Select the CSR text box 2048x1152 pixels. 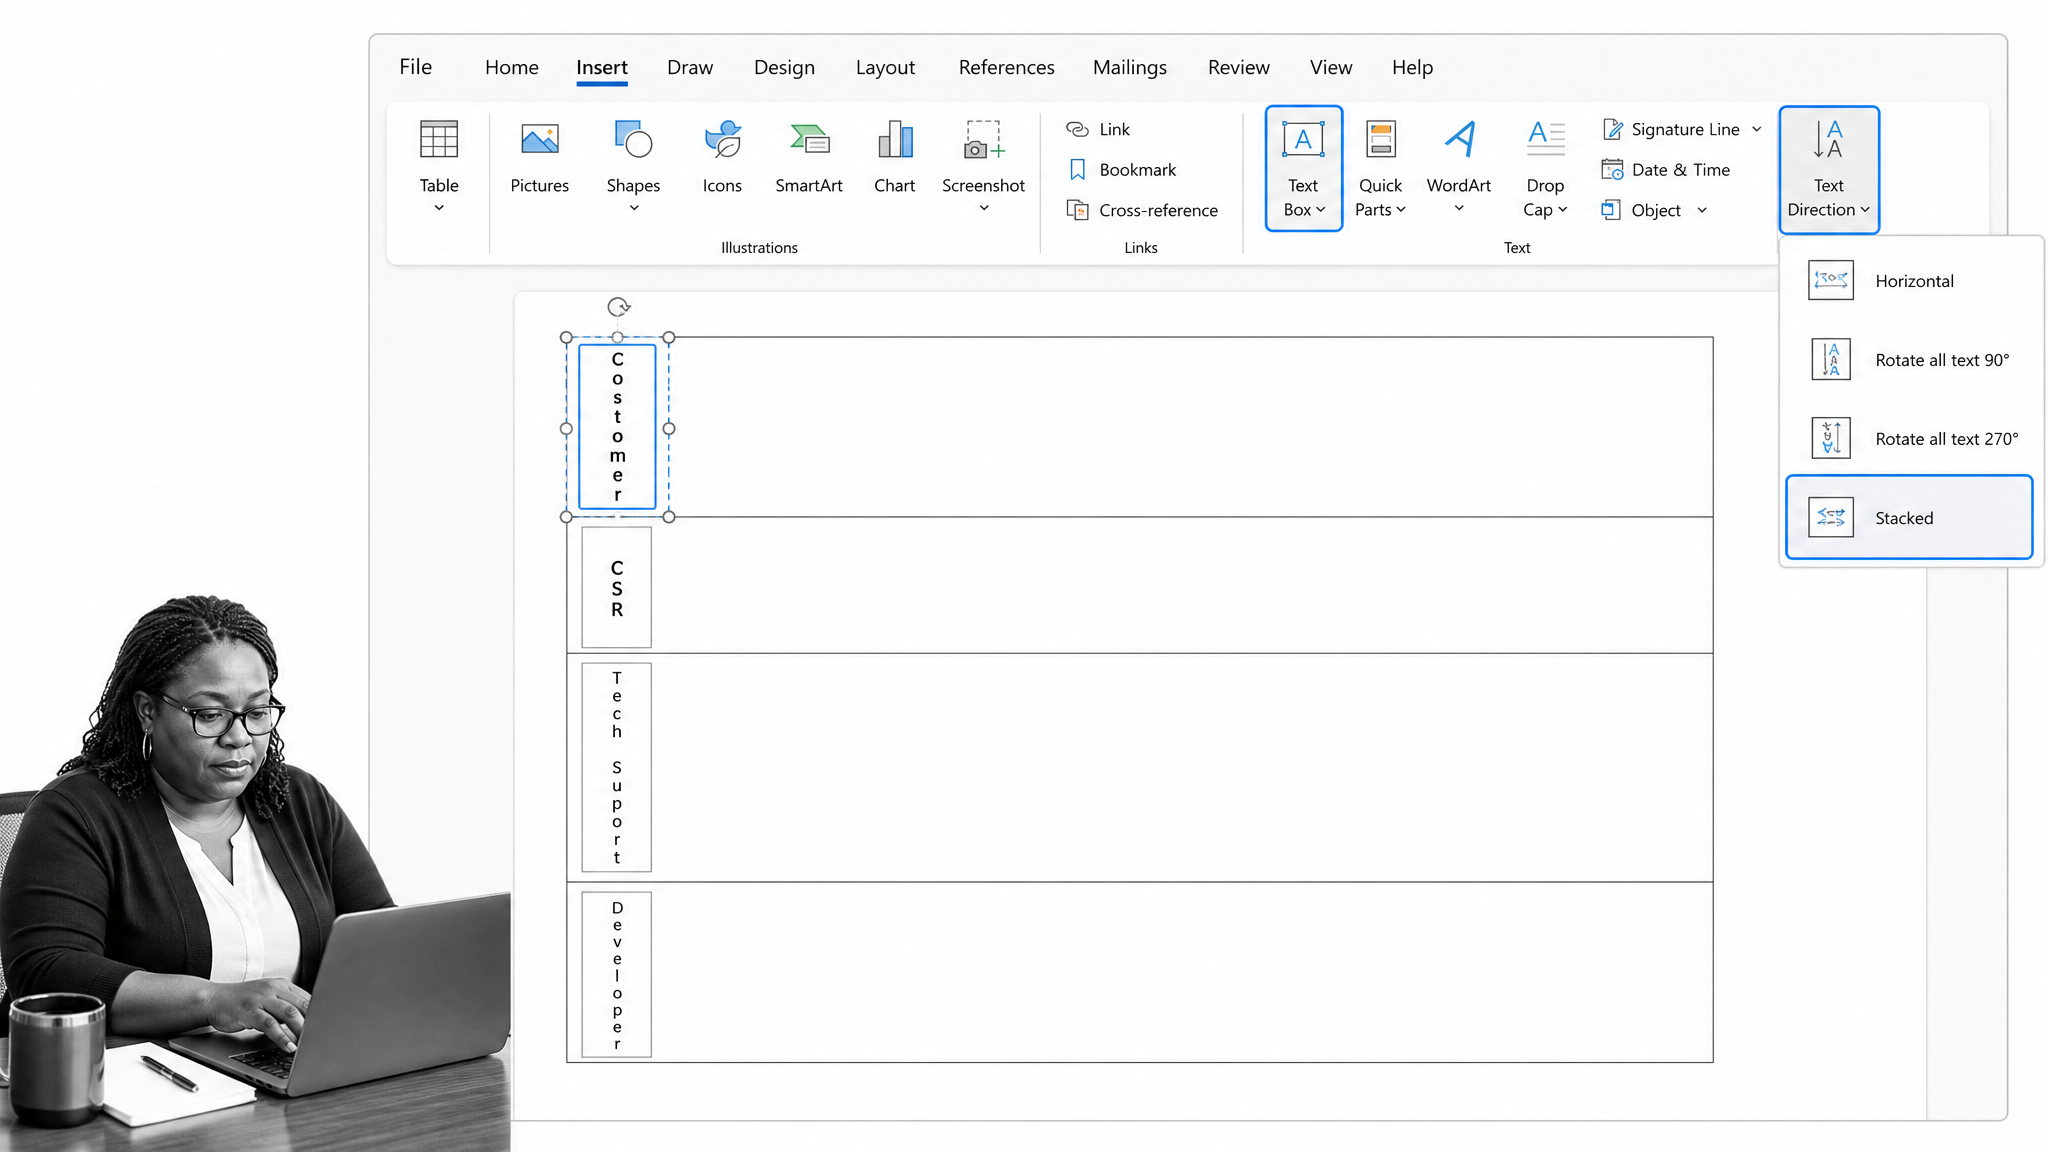pyautogui.click(x=616, y=588)
